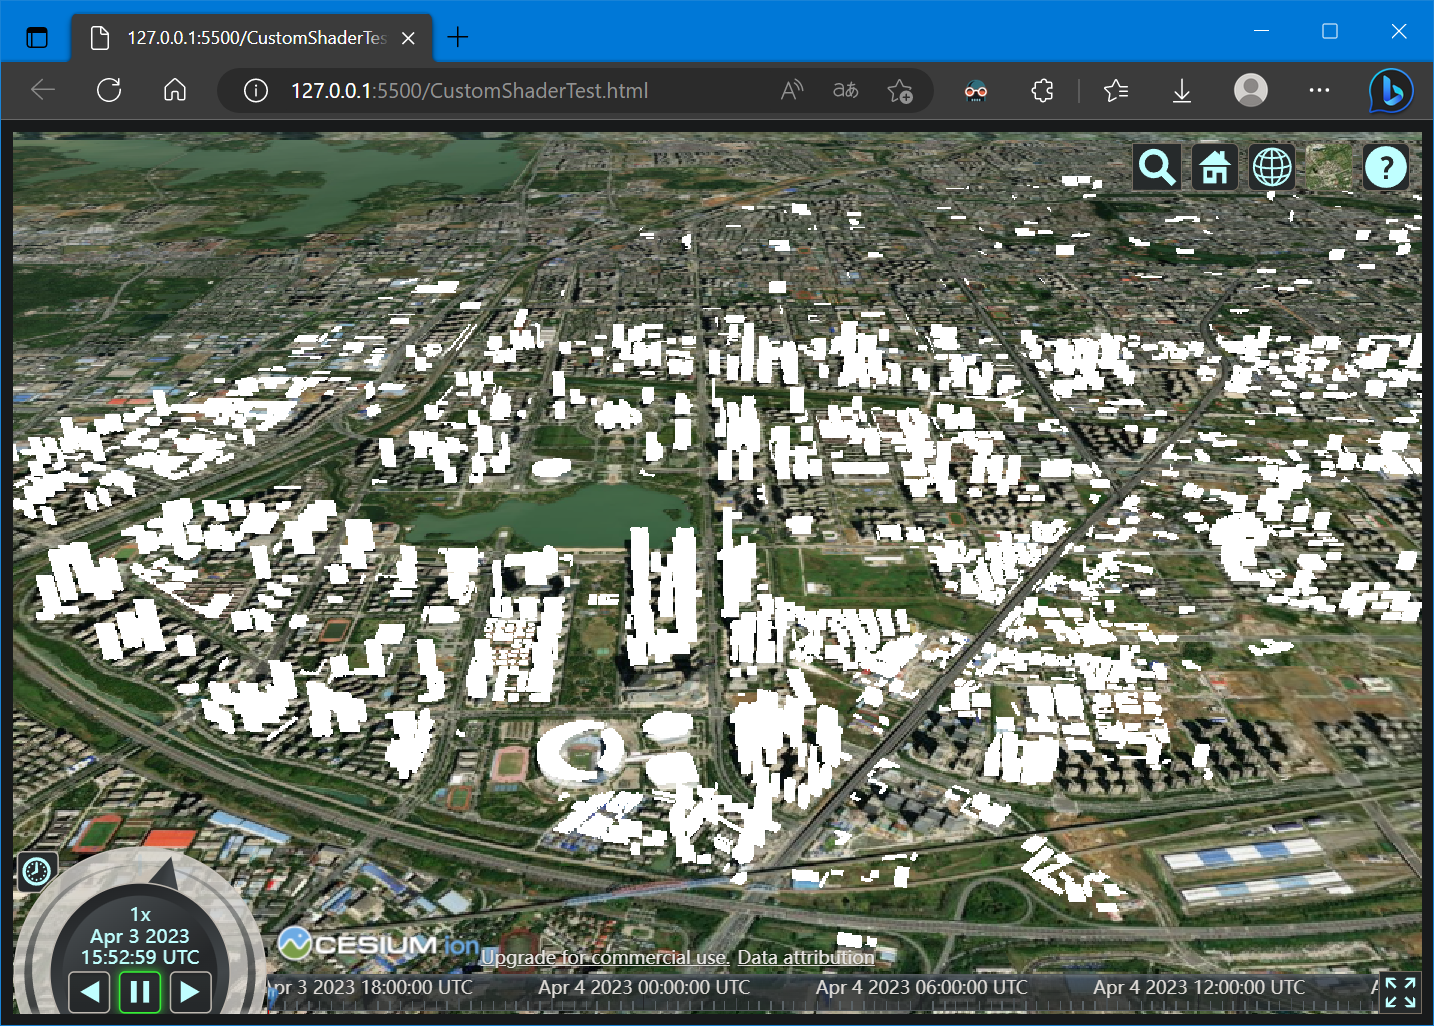The image size is (1434, 1026).
Task: Click the realtime clock button
Action: 37,871
